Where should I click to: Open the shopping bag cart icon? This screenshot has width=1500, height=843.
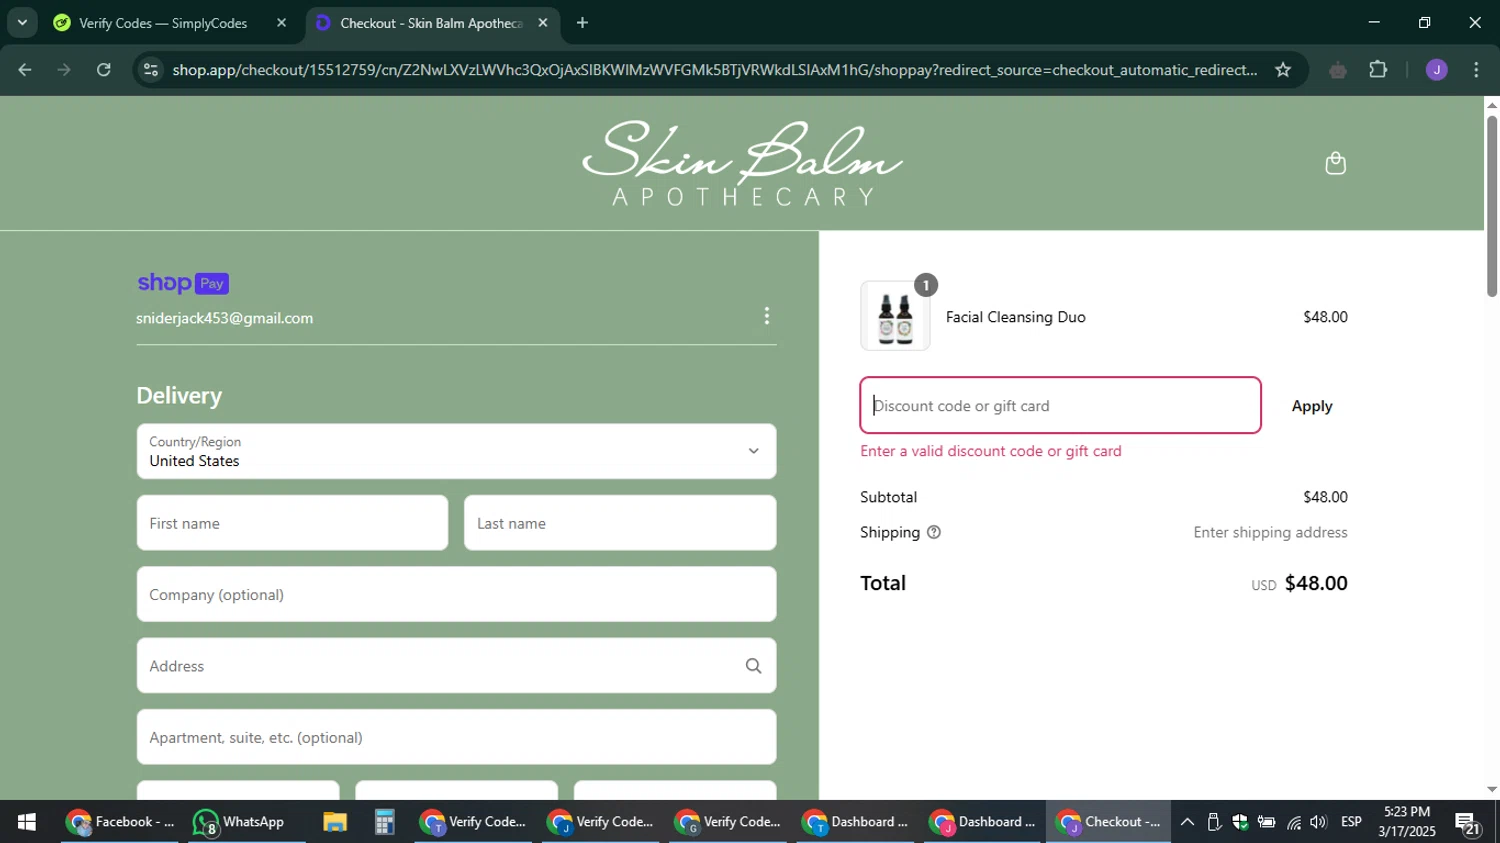[1335, 163]
